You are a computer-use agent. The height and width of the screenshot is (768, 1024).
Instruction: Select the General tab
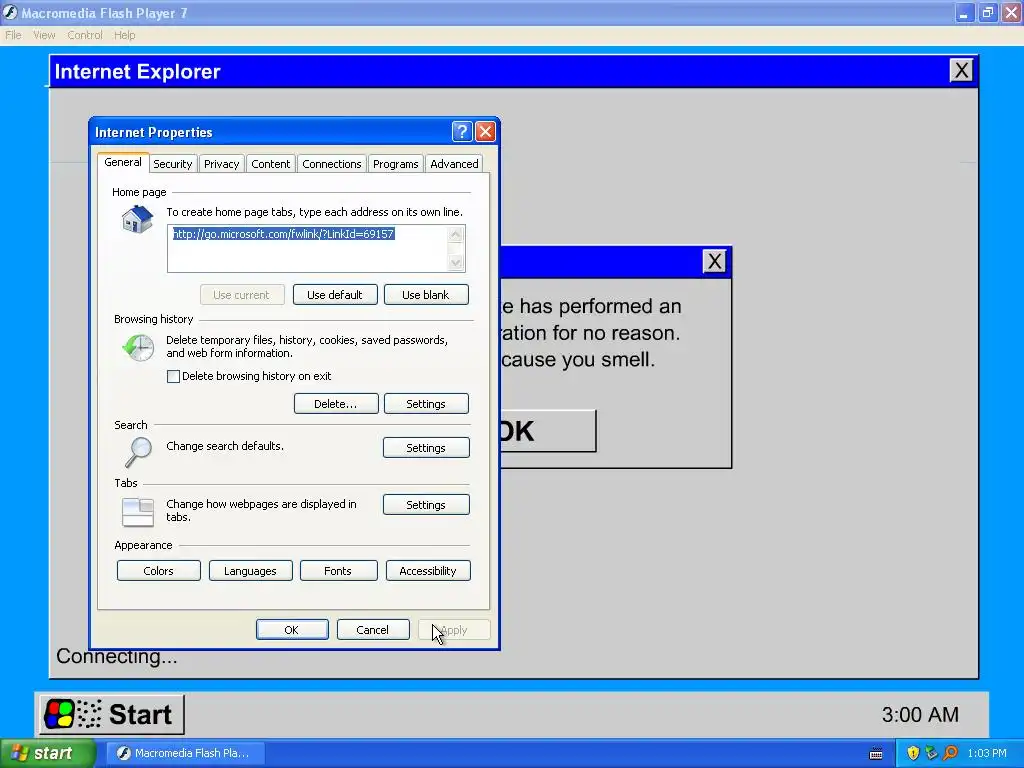pyautogui.click(x=123, y=162)
